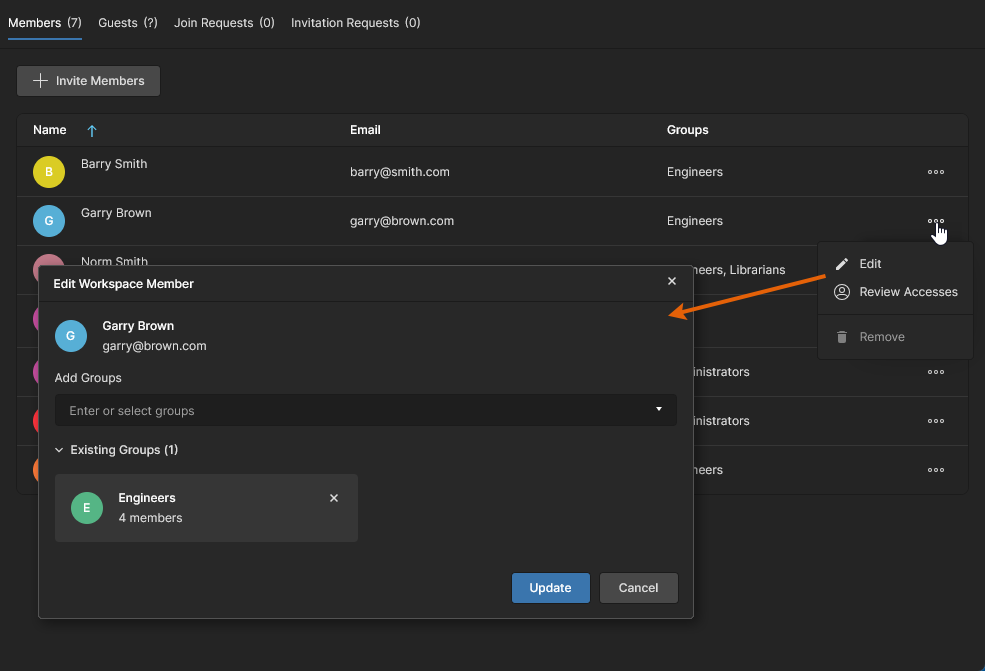Switch to the Guests tab
Screen dimensions: 985x671
click(x=127, y=22)
